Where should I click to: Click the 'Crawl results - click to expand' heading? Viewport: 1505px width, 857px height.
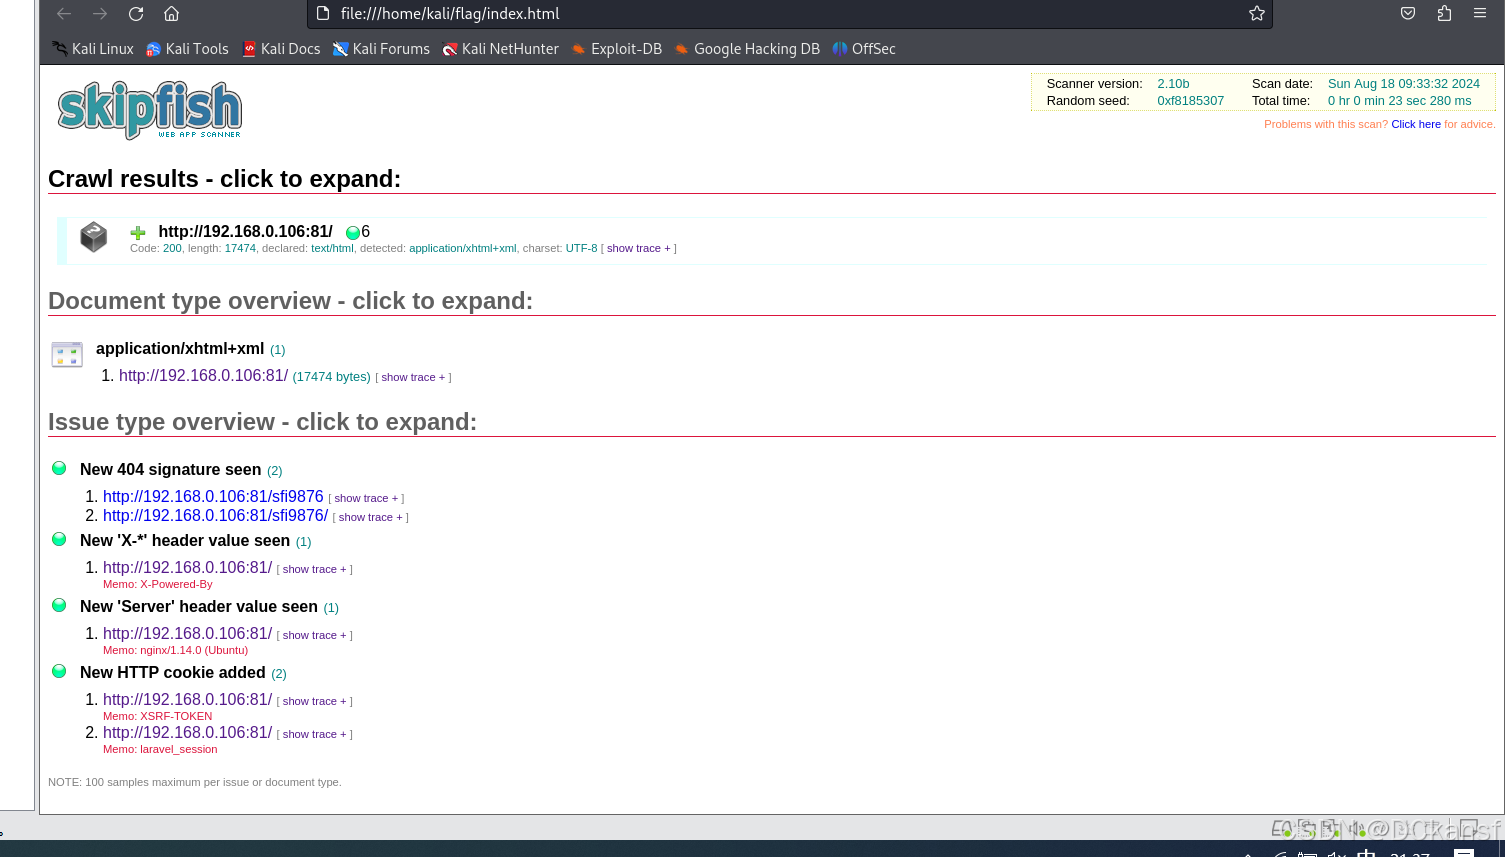(x=224, y=179)
